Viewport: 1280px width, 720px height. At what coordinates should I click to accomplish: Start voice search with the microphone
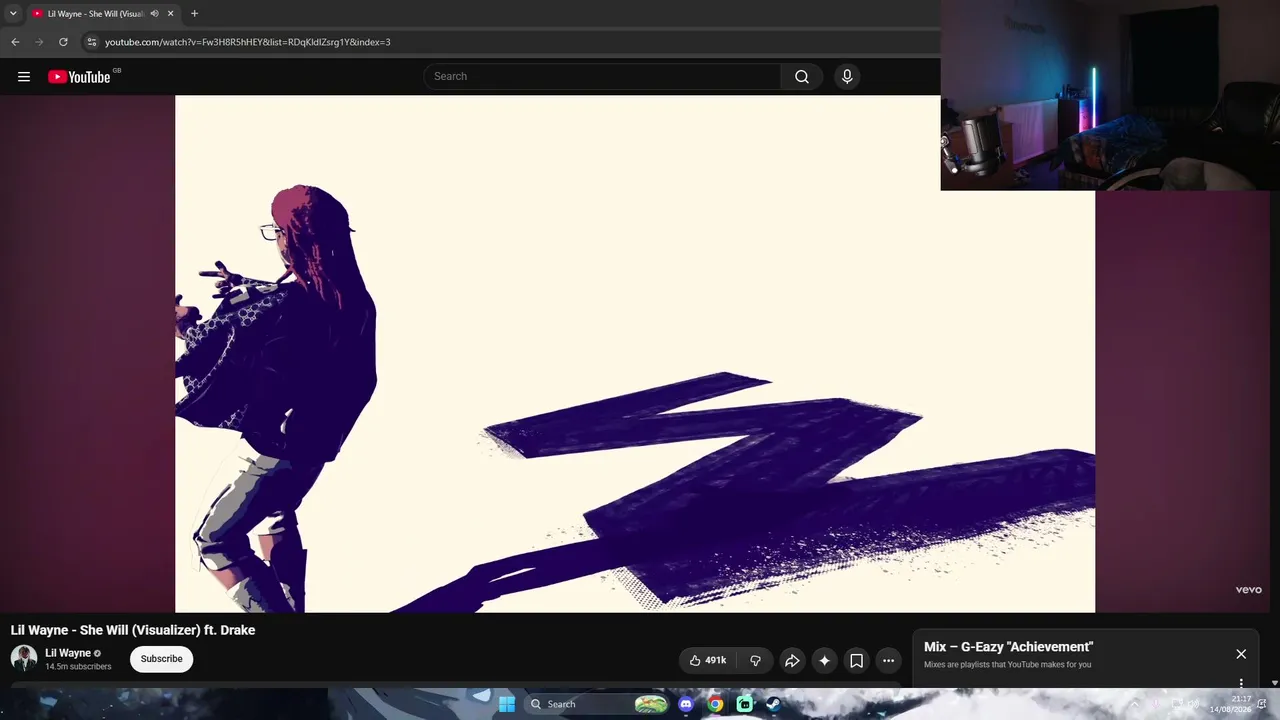(x=847, y=77)
